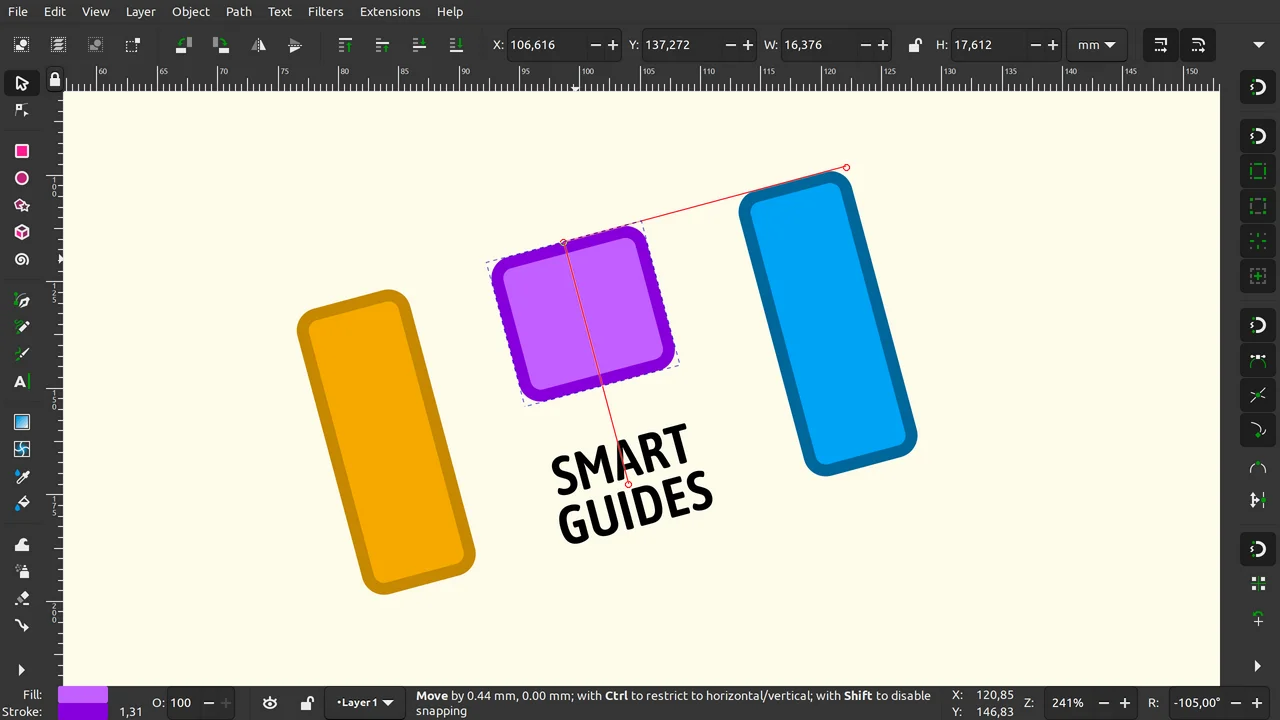Select the Text tool
Image resolution: width=1280 pixels, height=720 pixels.
point(21,382)
